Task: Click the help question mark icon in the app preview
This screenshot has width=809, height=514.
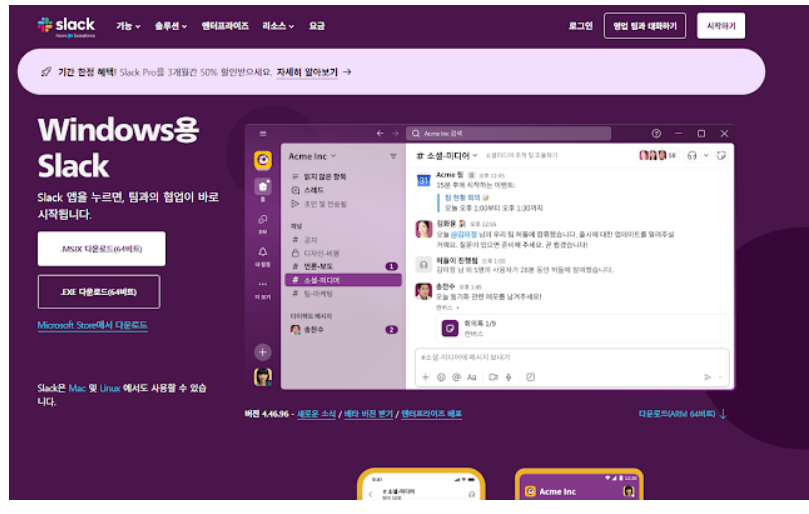Action: (x=656, y=134)
